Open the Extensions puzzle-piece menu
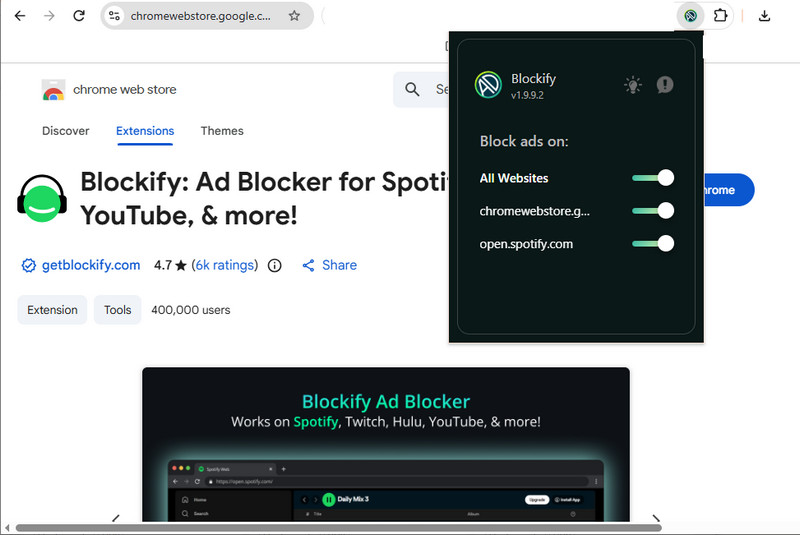Viewport: 800px width, 535px height. 720,16
